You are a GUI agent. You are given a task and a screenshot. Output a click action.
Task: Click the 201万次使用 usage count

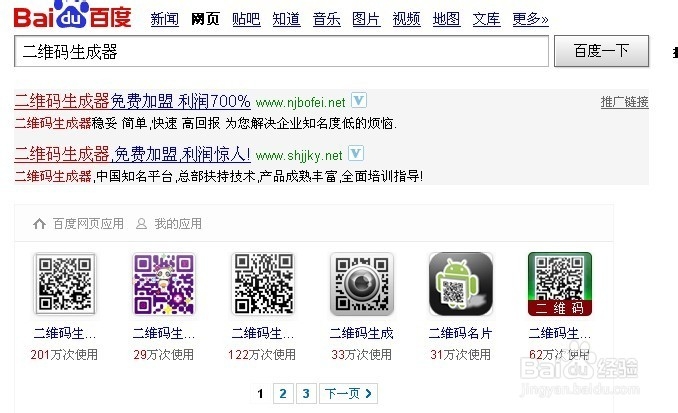[x=64, y=355]
